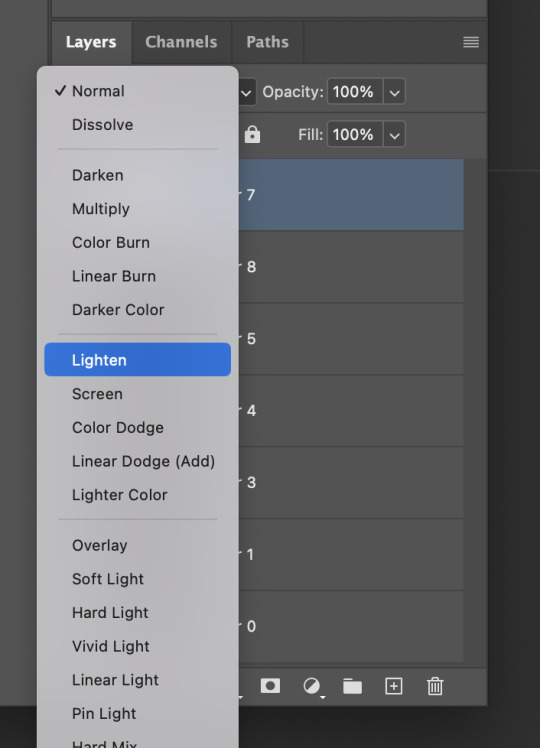Create new fill or adjustment layer

[312, 686]
